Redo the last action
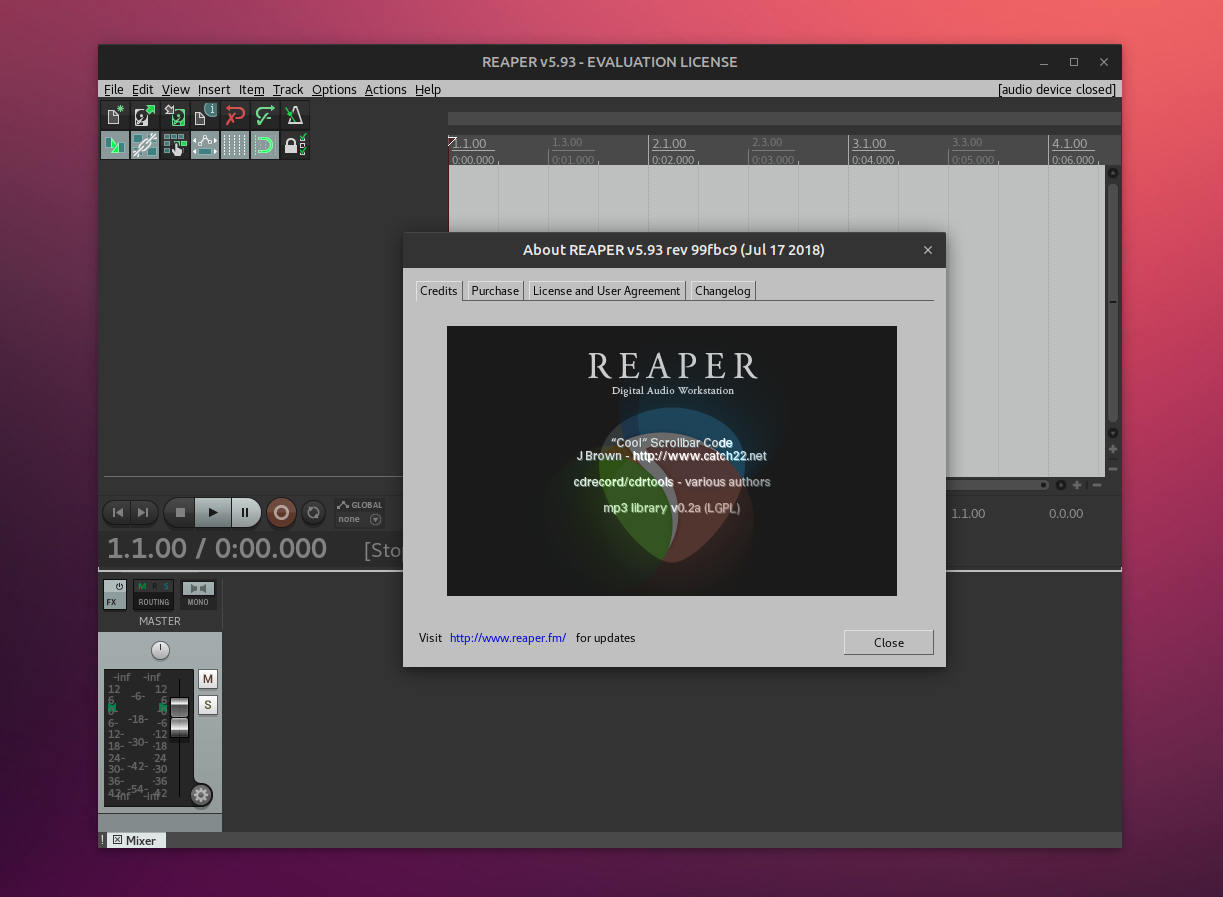 [265, 115]
